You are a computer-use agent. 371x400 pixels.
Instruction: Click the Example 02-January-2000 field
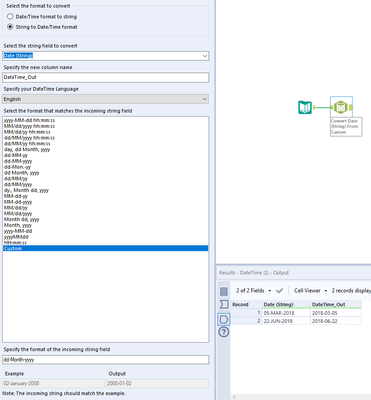pyautogui.click(x=53, y=383)
